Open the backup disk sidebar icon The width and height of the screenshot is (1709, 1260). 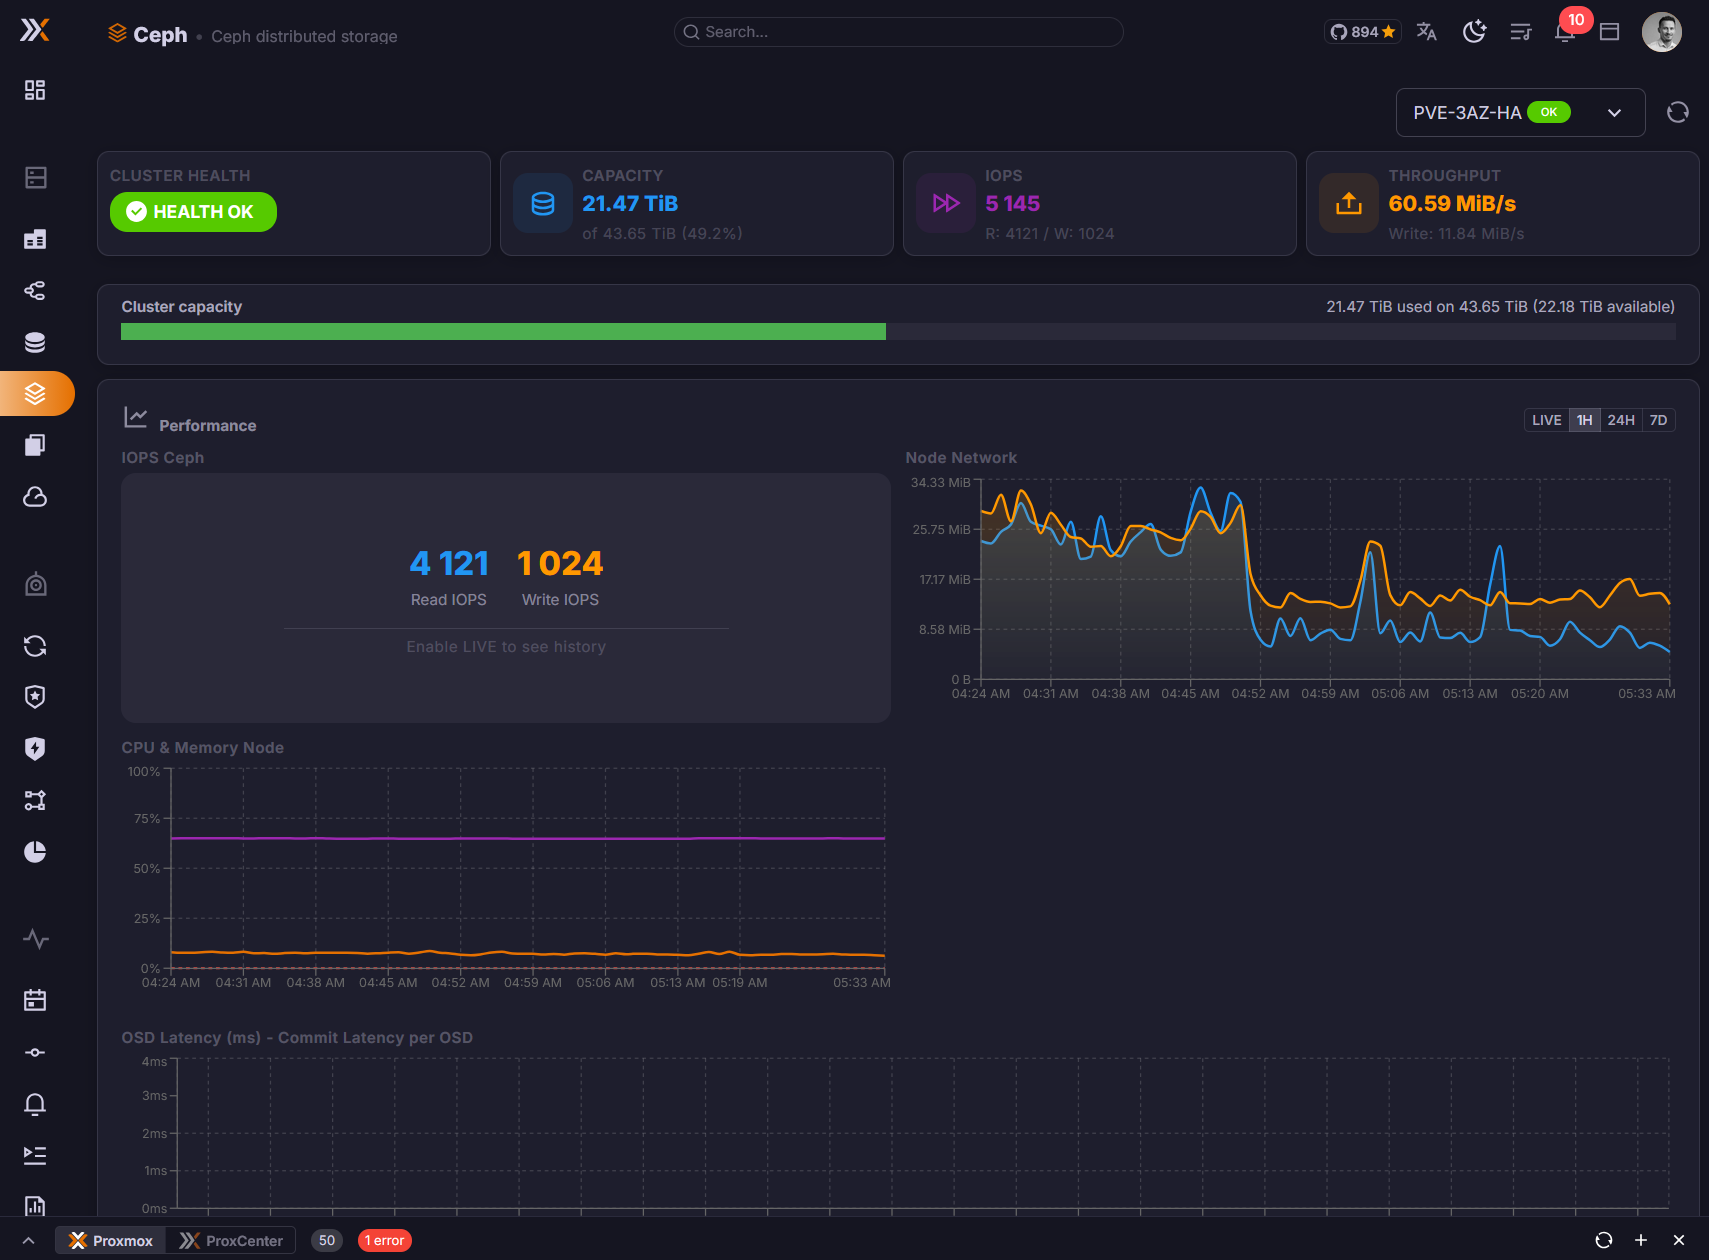[x=35, y=584]
